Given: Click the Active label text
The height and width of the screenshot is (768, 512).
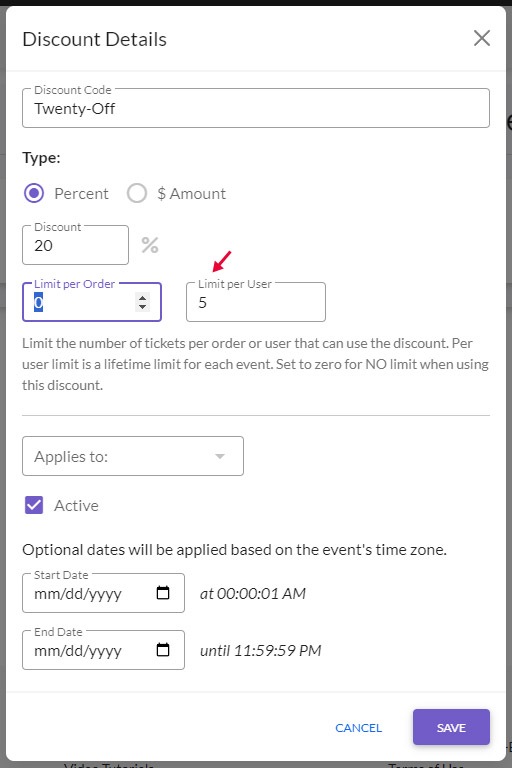Looking at the screenshot, I should (x=76, y=505).
